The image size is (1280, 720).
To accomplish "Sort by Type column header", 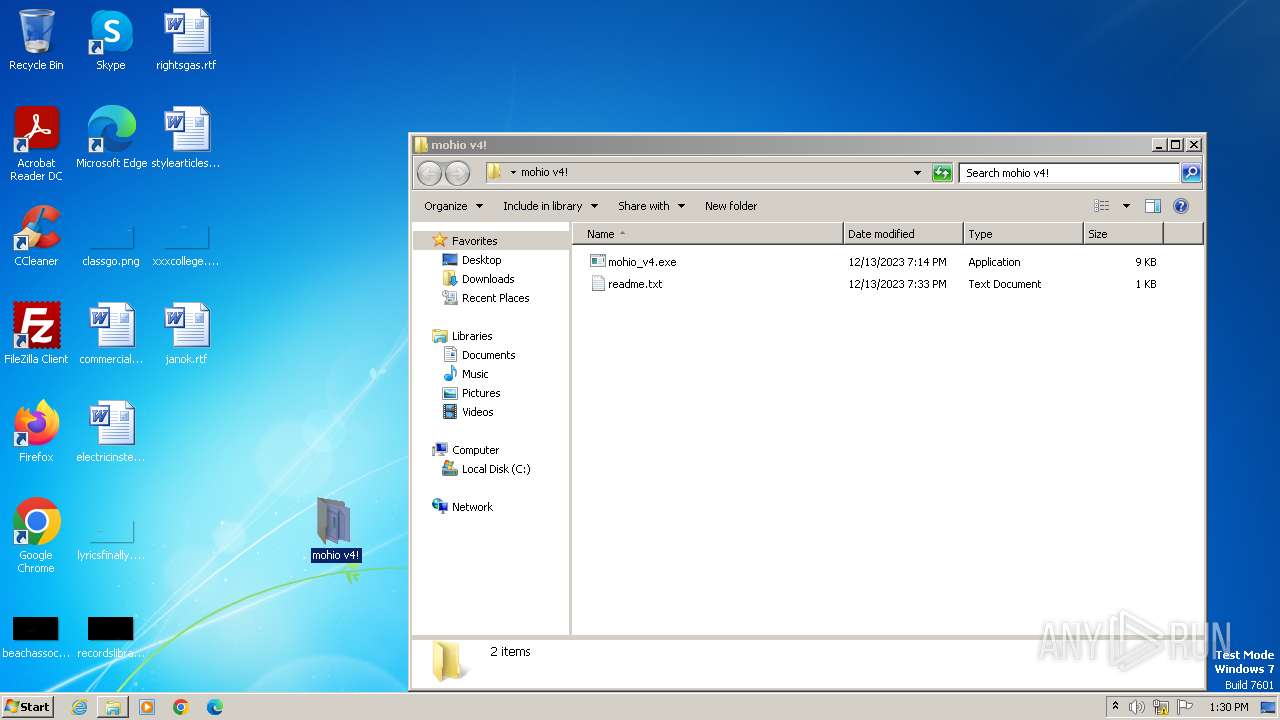I will click(x=1023, y=234).
